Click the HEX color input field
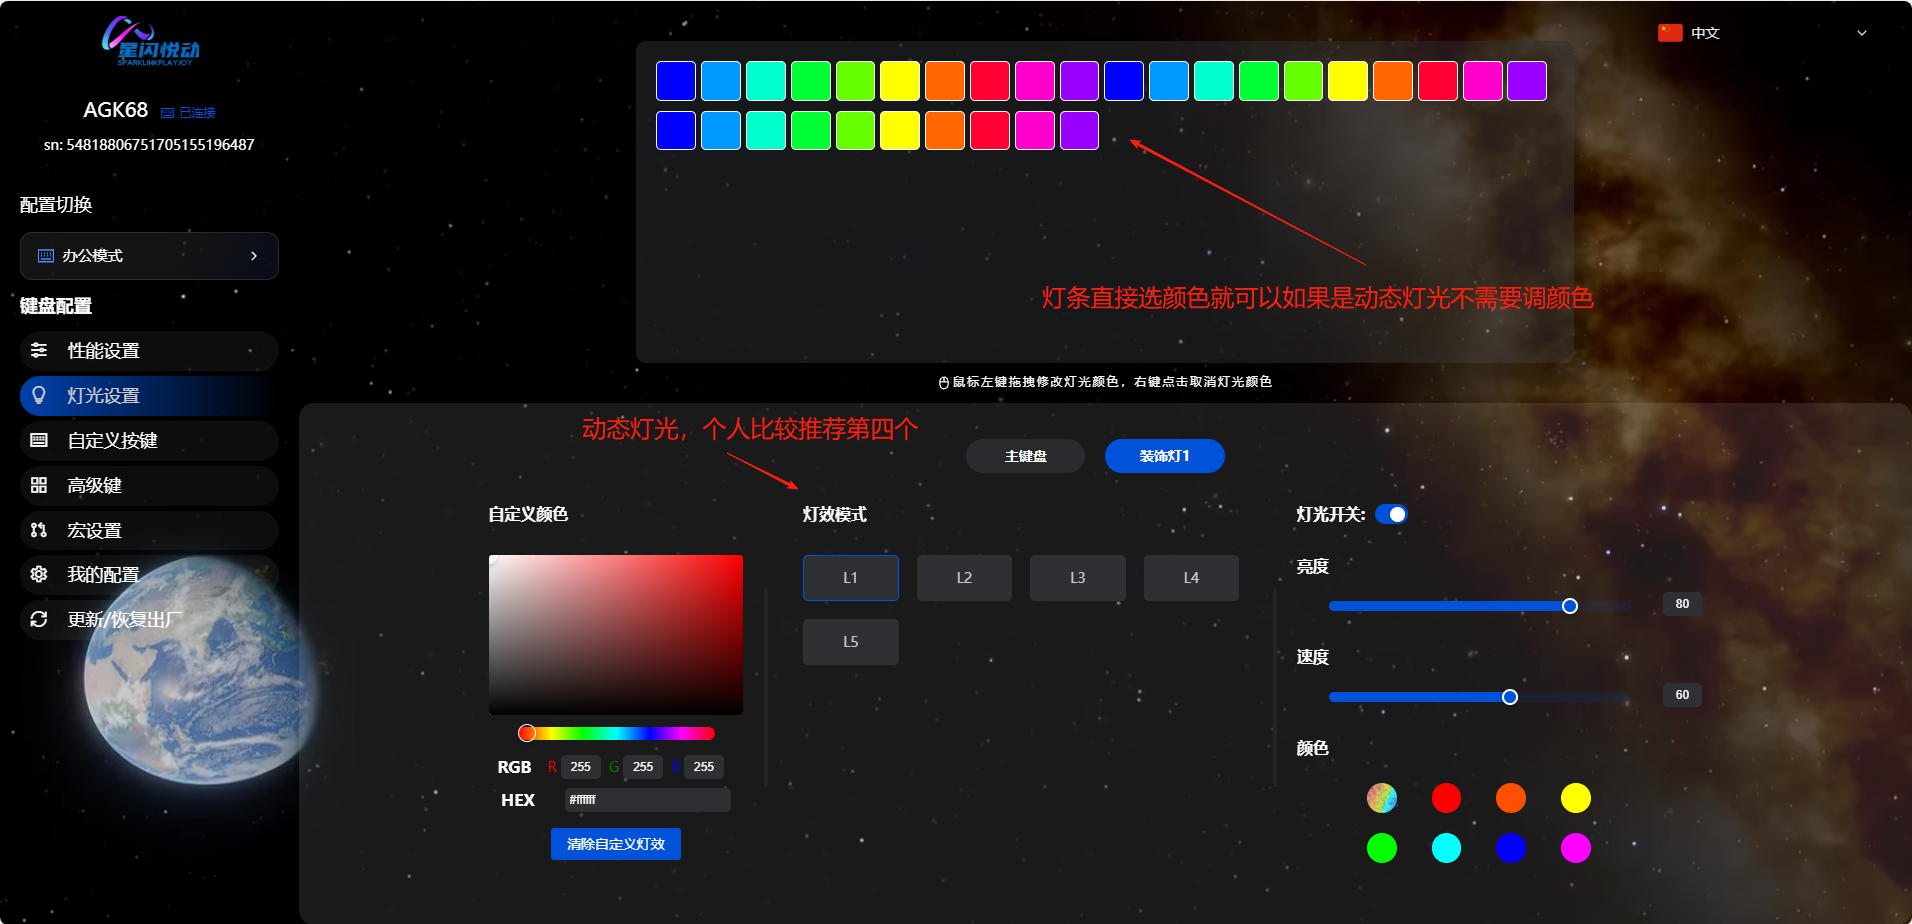This screenshot has width=1912, height=924. click(x=647, y=800)
